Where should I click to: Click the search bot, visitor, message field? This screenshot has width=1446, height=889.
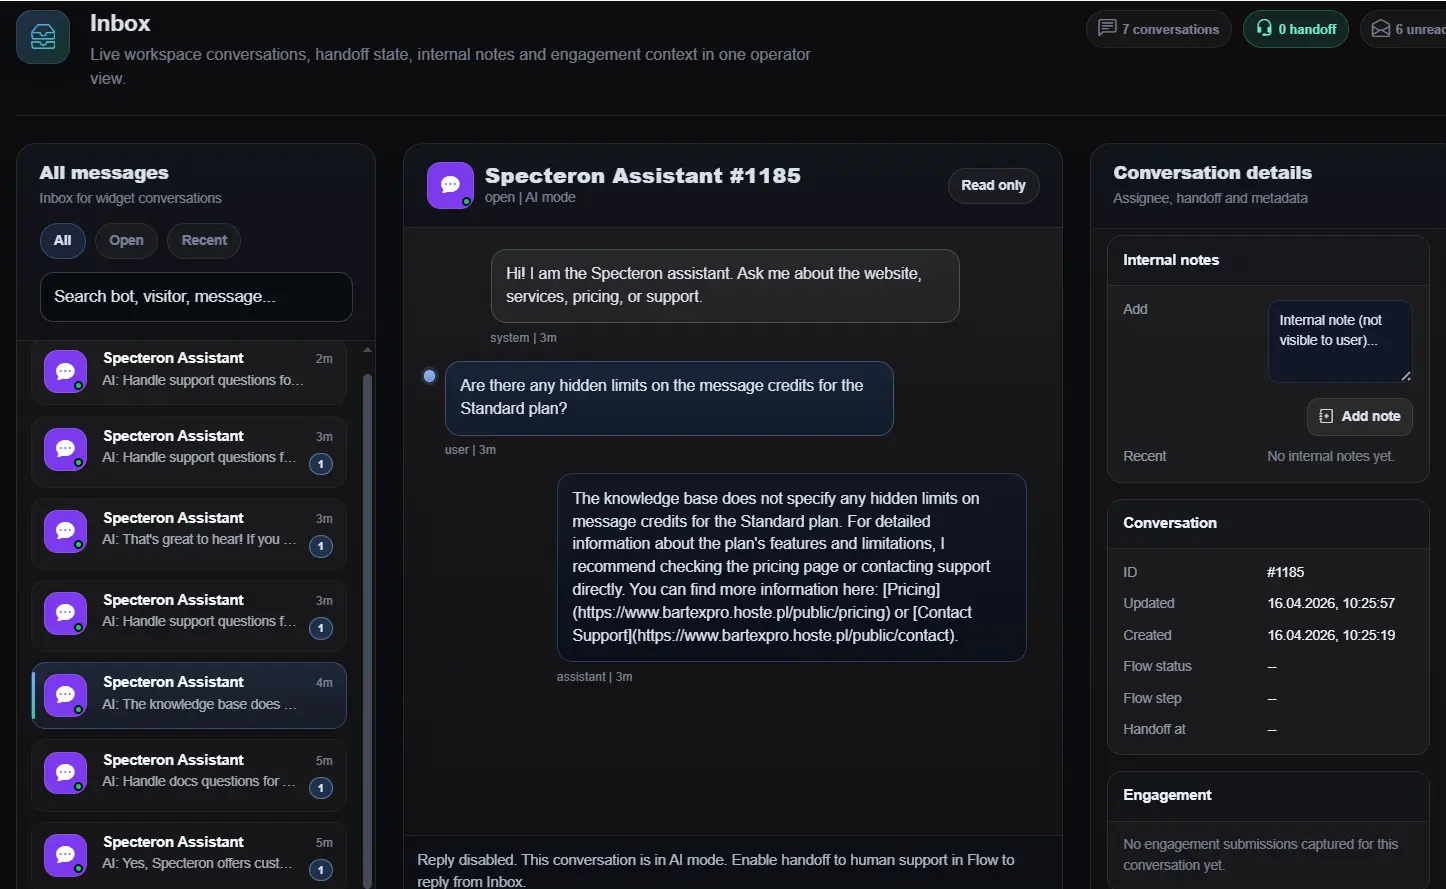point(196,297)
